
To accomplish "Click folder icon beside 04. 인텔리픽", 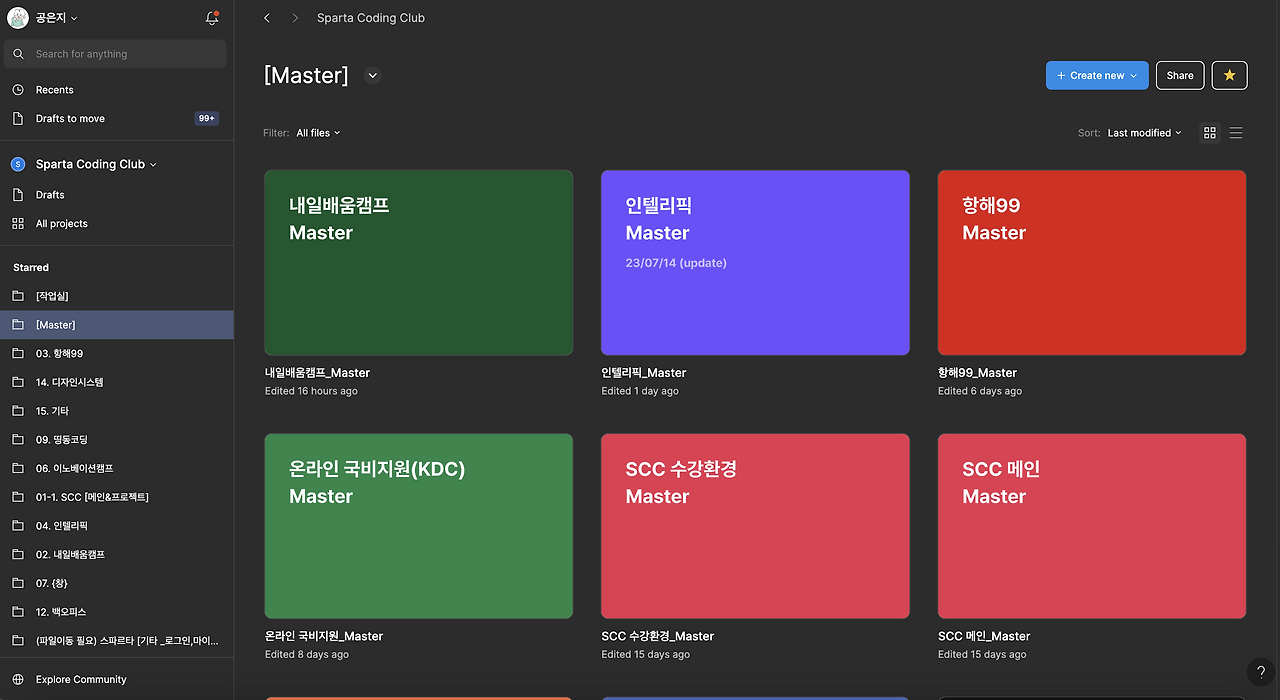I will click(x=18, y=526).
